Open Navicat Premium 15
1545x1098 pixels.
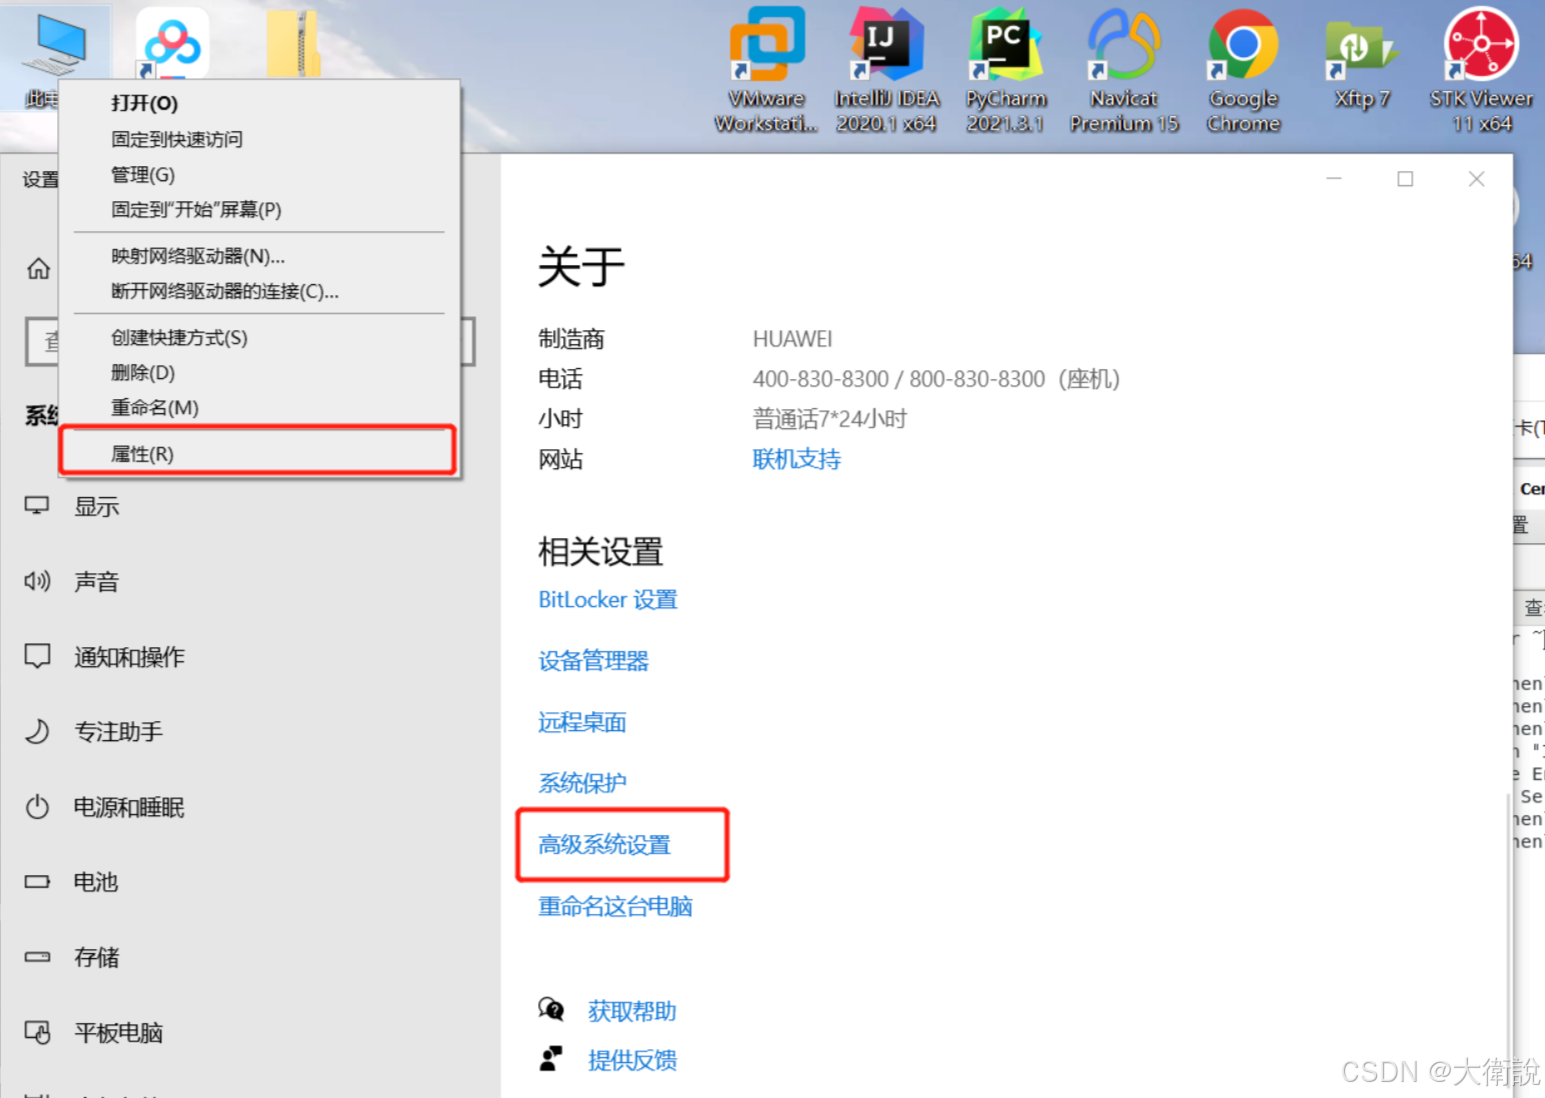tap(1122, 45)
